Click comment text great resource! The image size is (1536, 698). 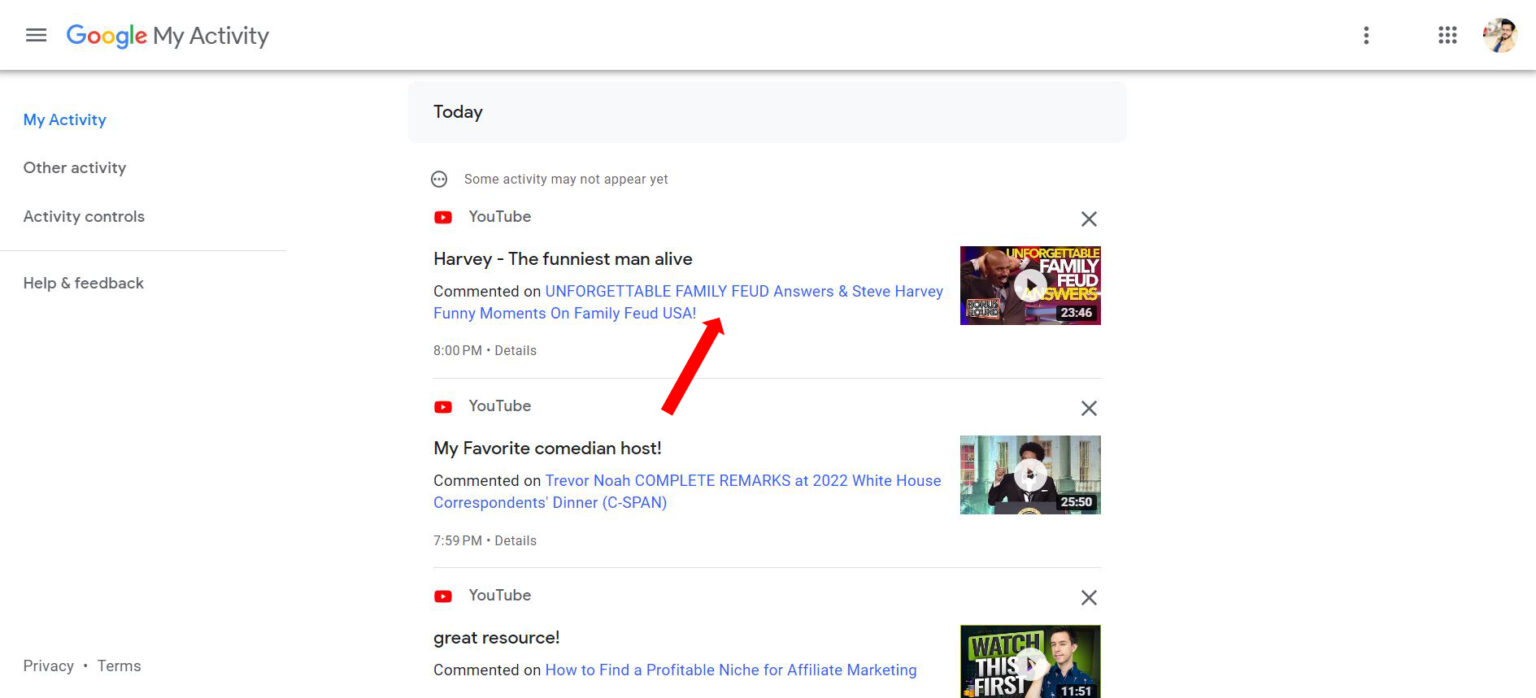[x=496, y=638]
